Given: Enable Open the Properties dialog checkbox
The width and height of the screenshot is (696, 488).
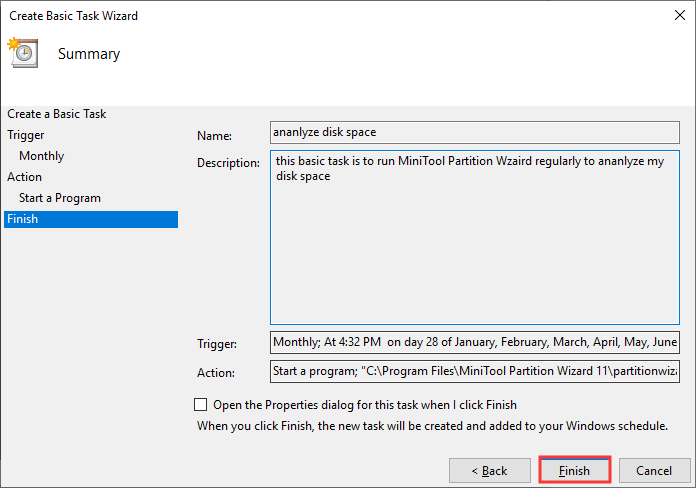Looking at the screenshot, I should pyautogui.click(x=201, y=405).
